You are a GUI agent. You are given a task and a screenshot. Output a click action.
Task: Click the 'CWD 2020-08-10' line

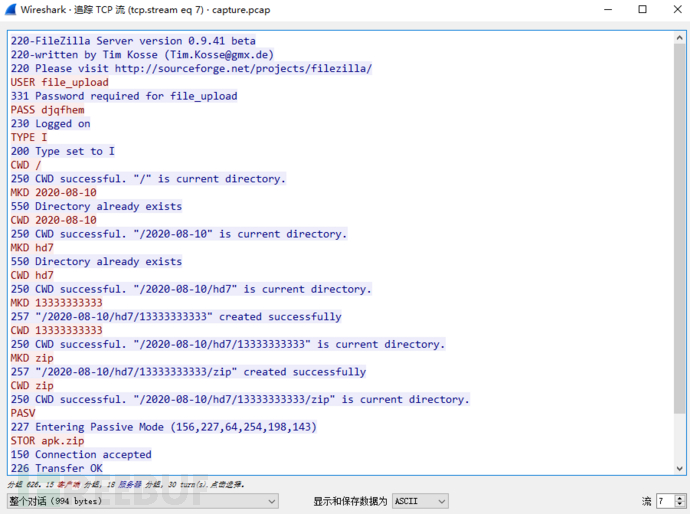[x=54, y=220]
